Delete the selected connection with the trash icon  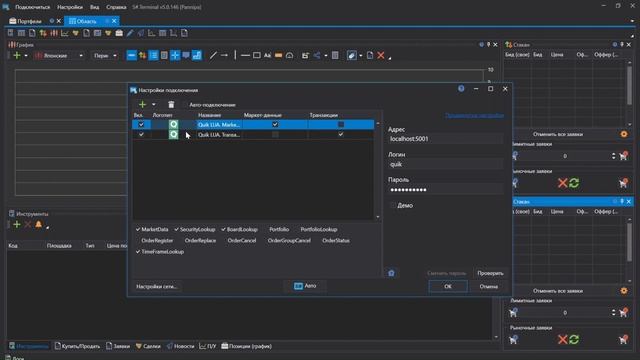(171, 104)
